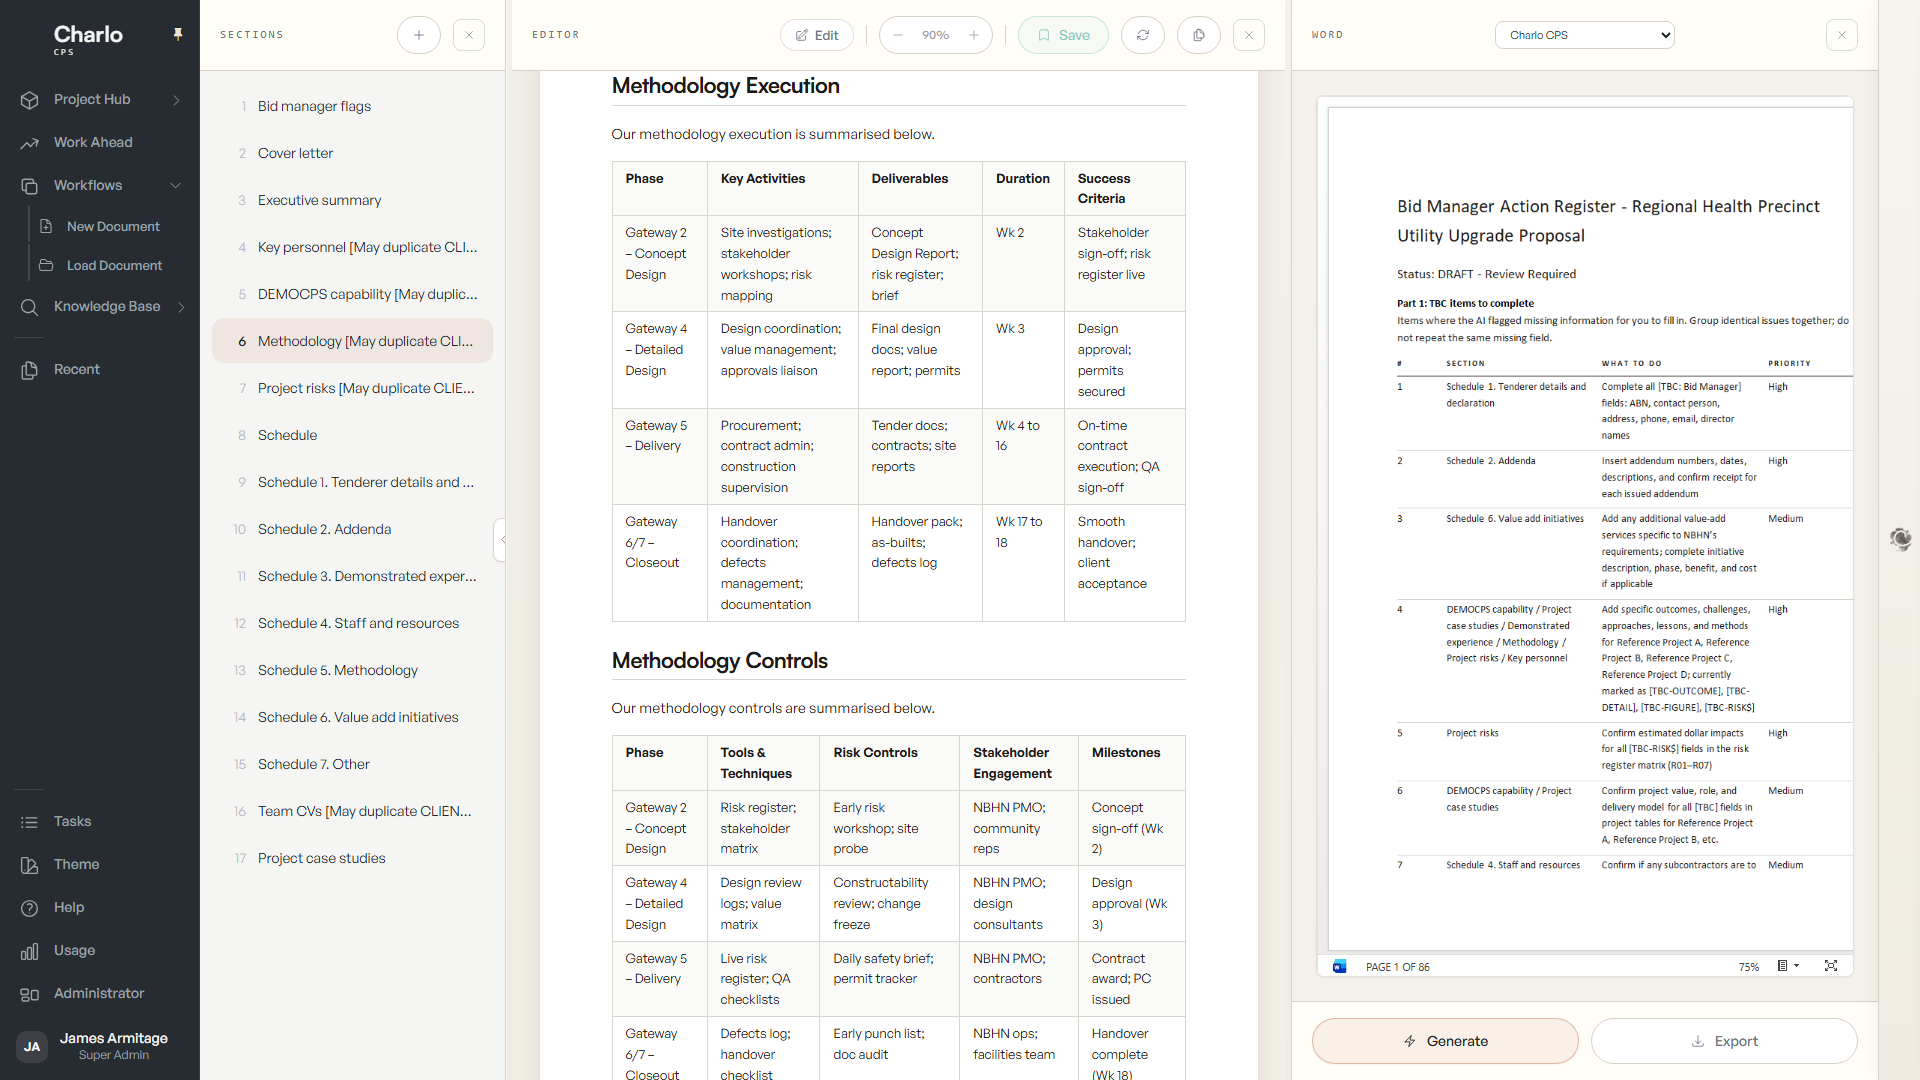
Task: Click the Knowledge Base search icon
Action: point(29,307)
